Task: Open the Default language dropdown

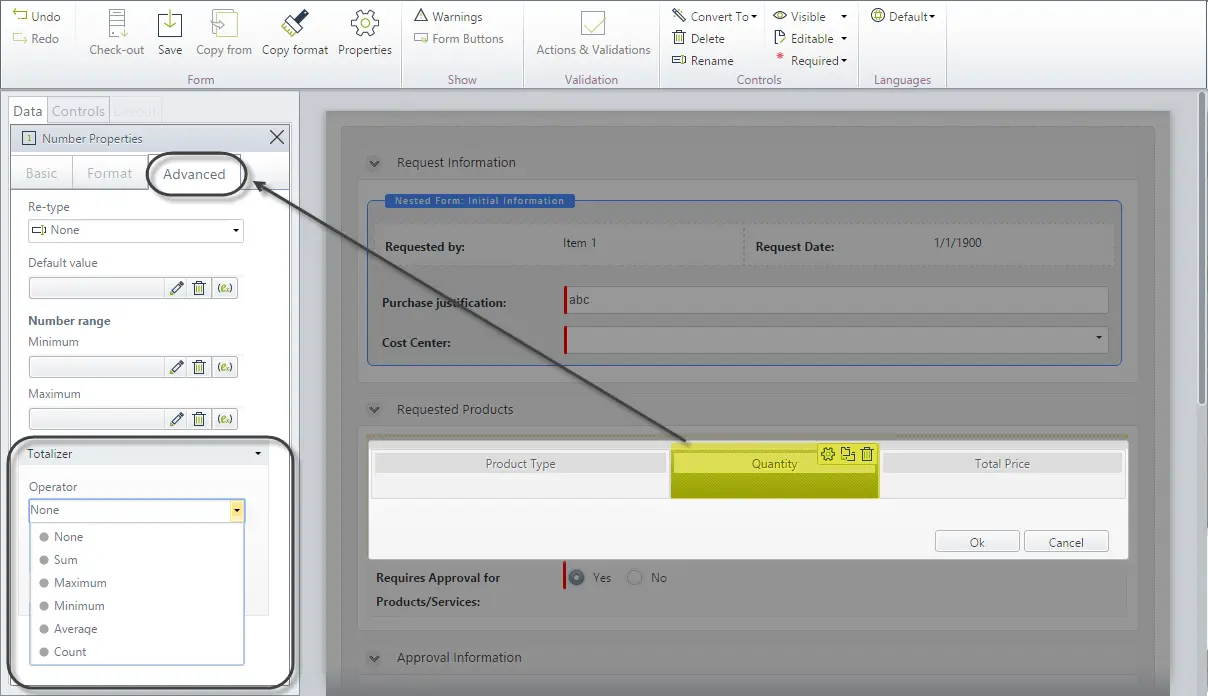Action: (903, 16)
